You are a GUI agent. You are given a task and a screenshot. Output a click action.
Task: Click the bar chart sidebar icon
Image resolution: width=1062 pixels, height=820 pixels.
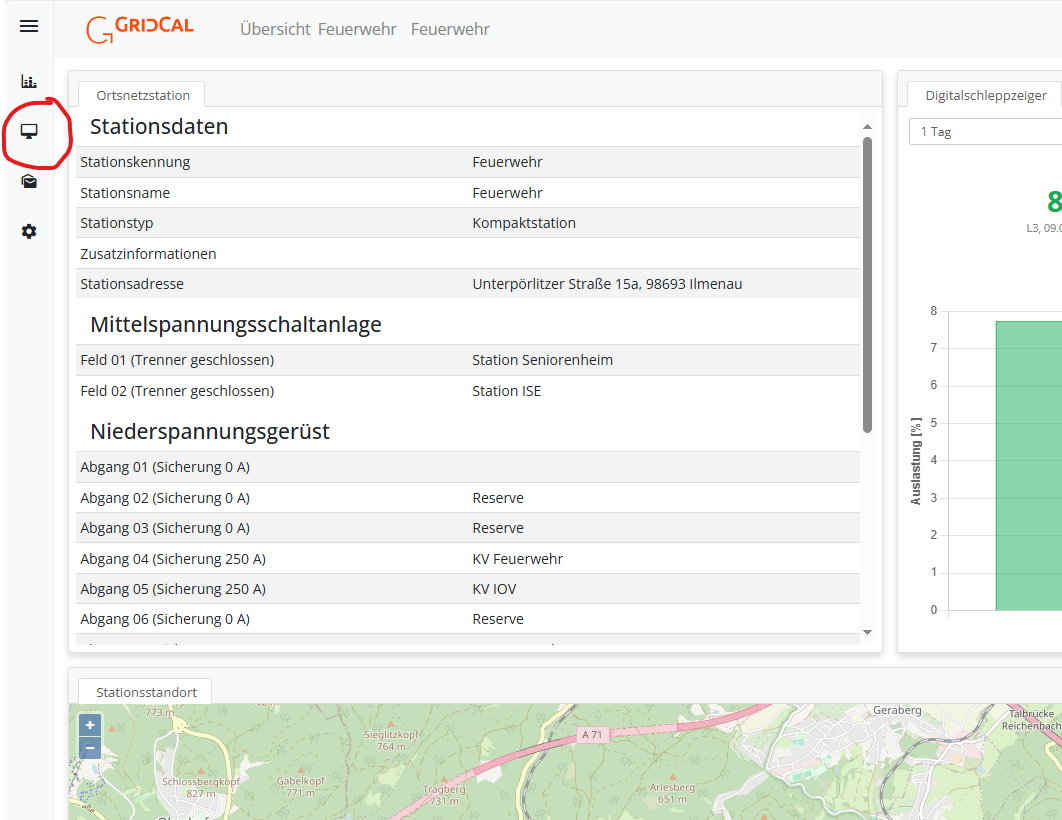point(29,81)
